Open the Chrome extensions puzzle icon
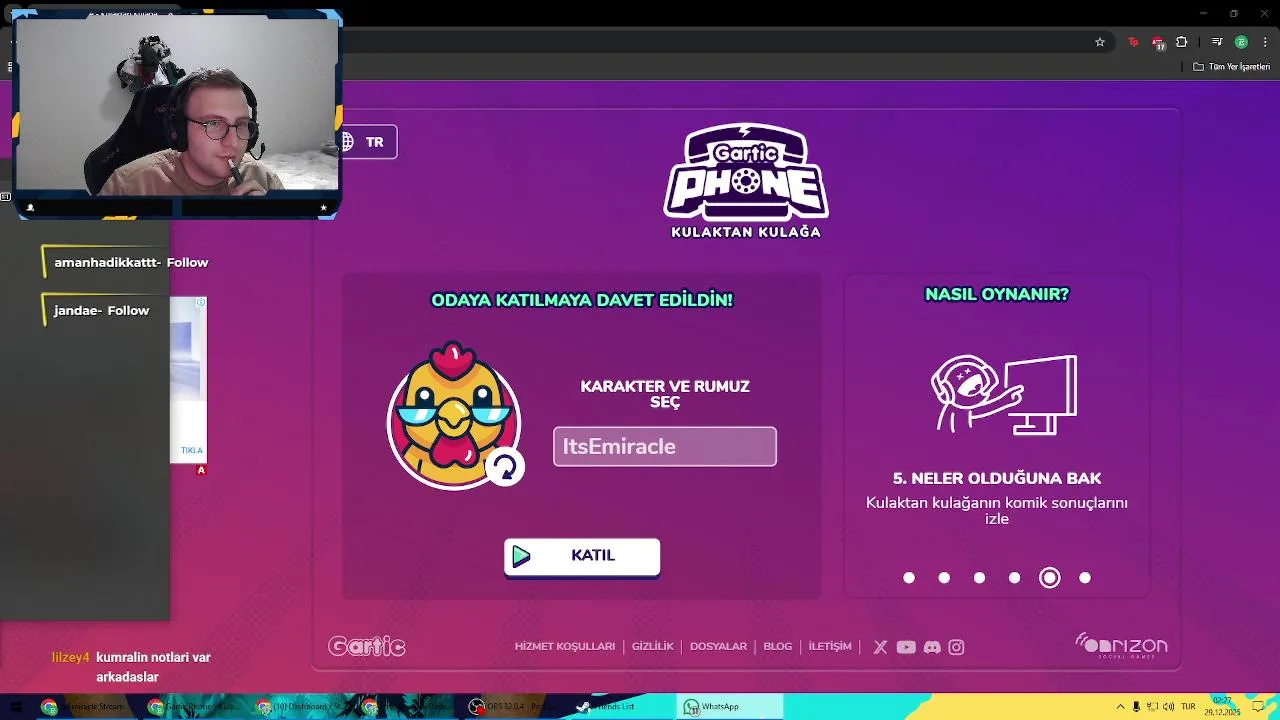1280x720 pixels. tap(1182, 42)
